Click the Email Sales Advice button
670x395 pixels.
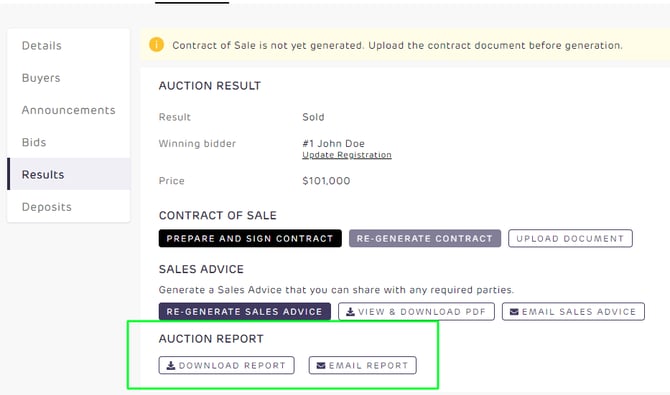coord(573,312)
